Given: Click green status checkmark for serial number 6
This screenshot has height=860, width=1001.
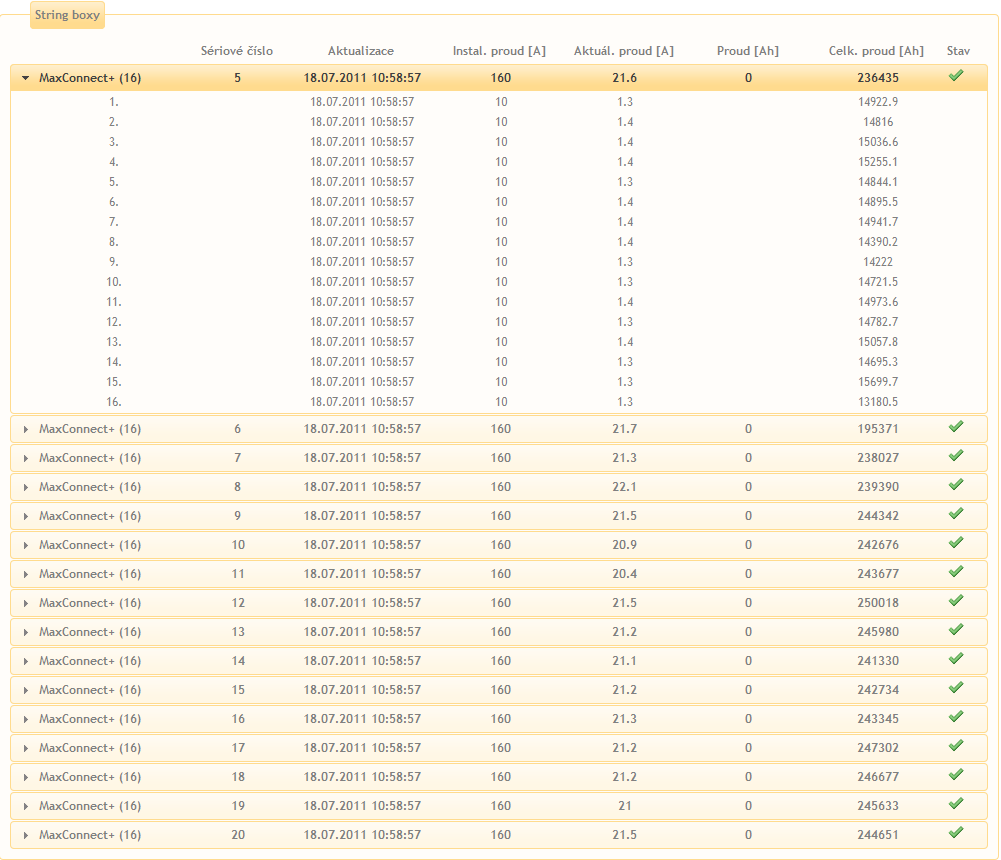Looking at the screenshot, I should coord(956,428).
